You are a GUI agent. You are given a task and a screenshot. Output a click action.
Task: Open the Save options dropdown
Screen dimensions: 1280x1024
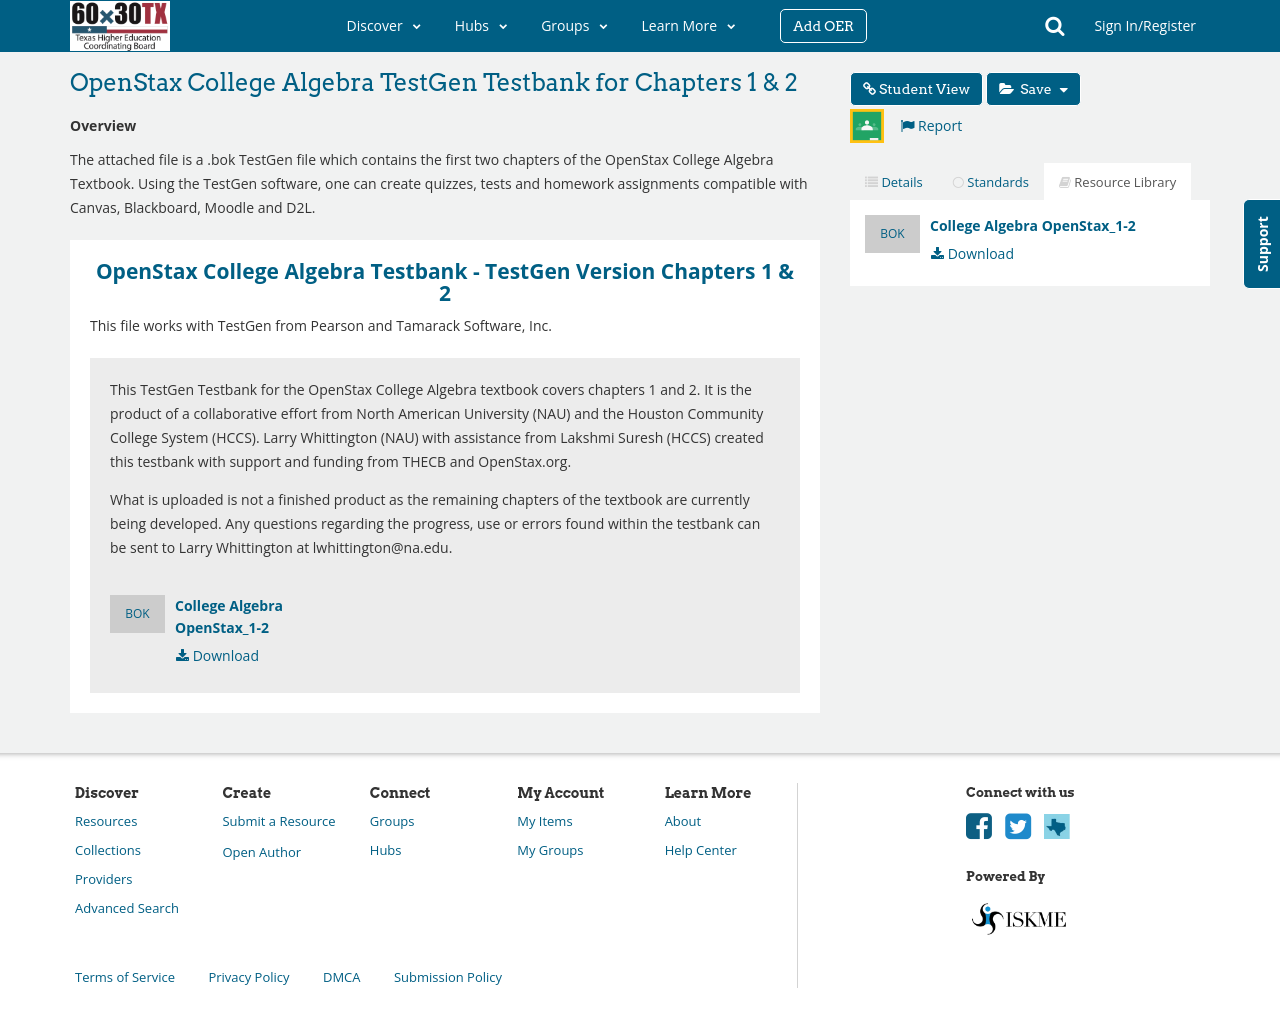(x=1033, y=87)
